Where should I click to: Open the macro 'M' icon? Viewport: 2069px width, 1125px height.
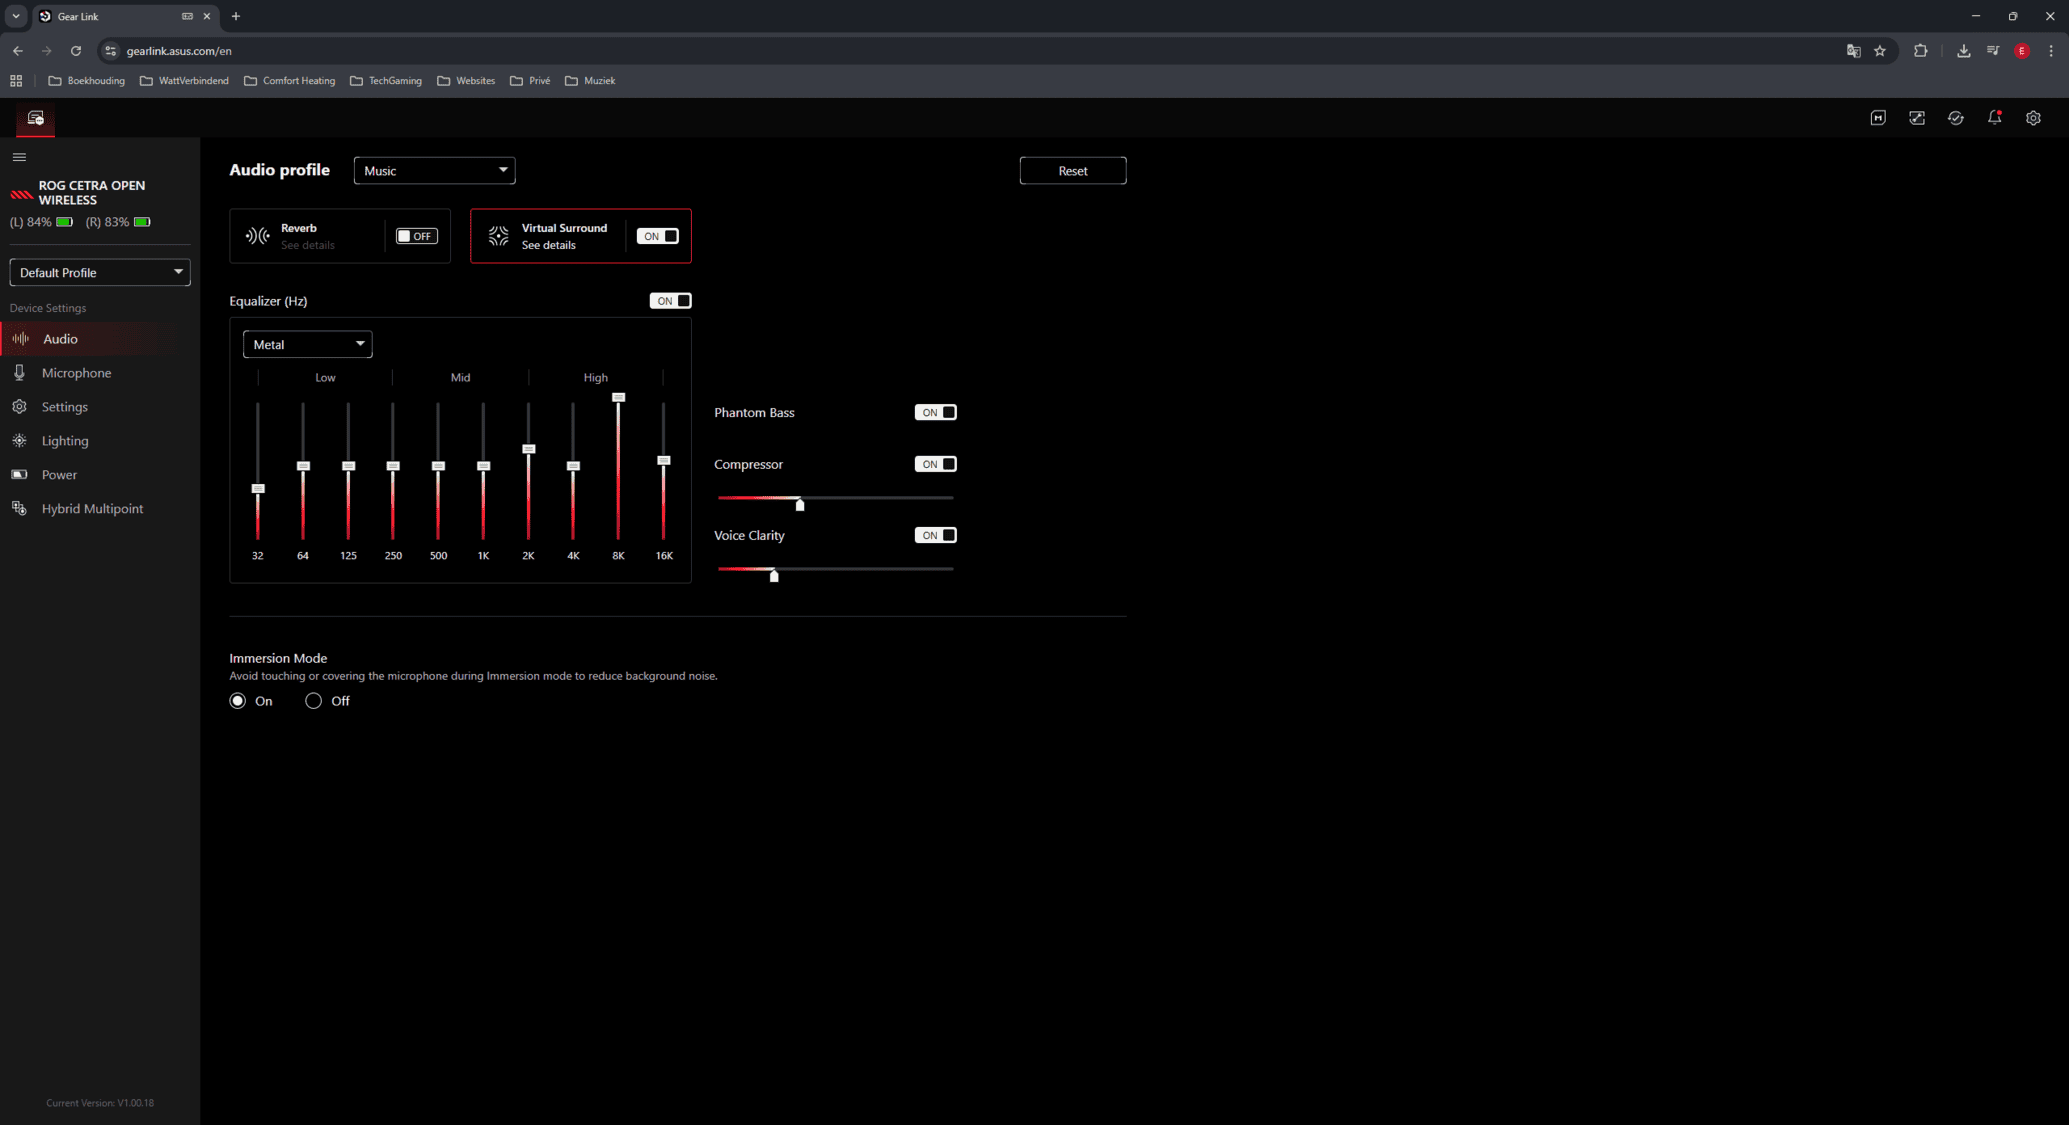pos(1878,118)
